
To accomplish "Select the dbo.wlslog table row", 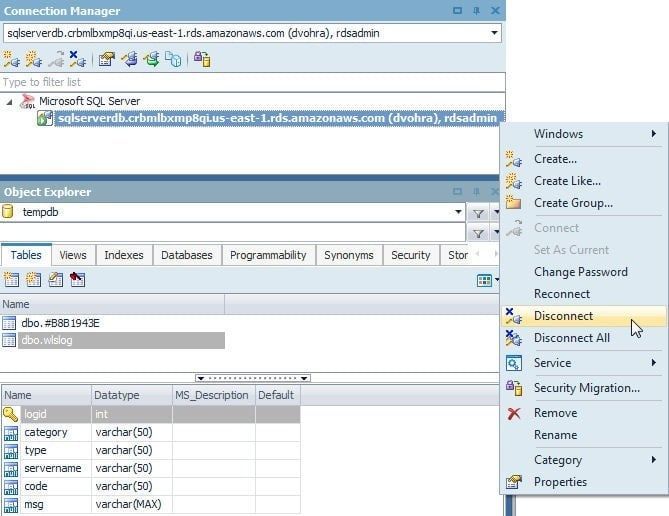I will coord(121,341).
